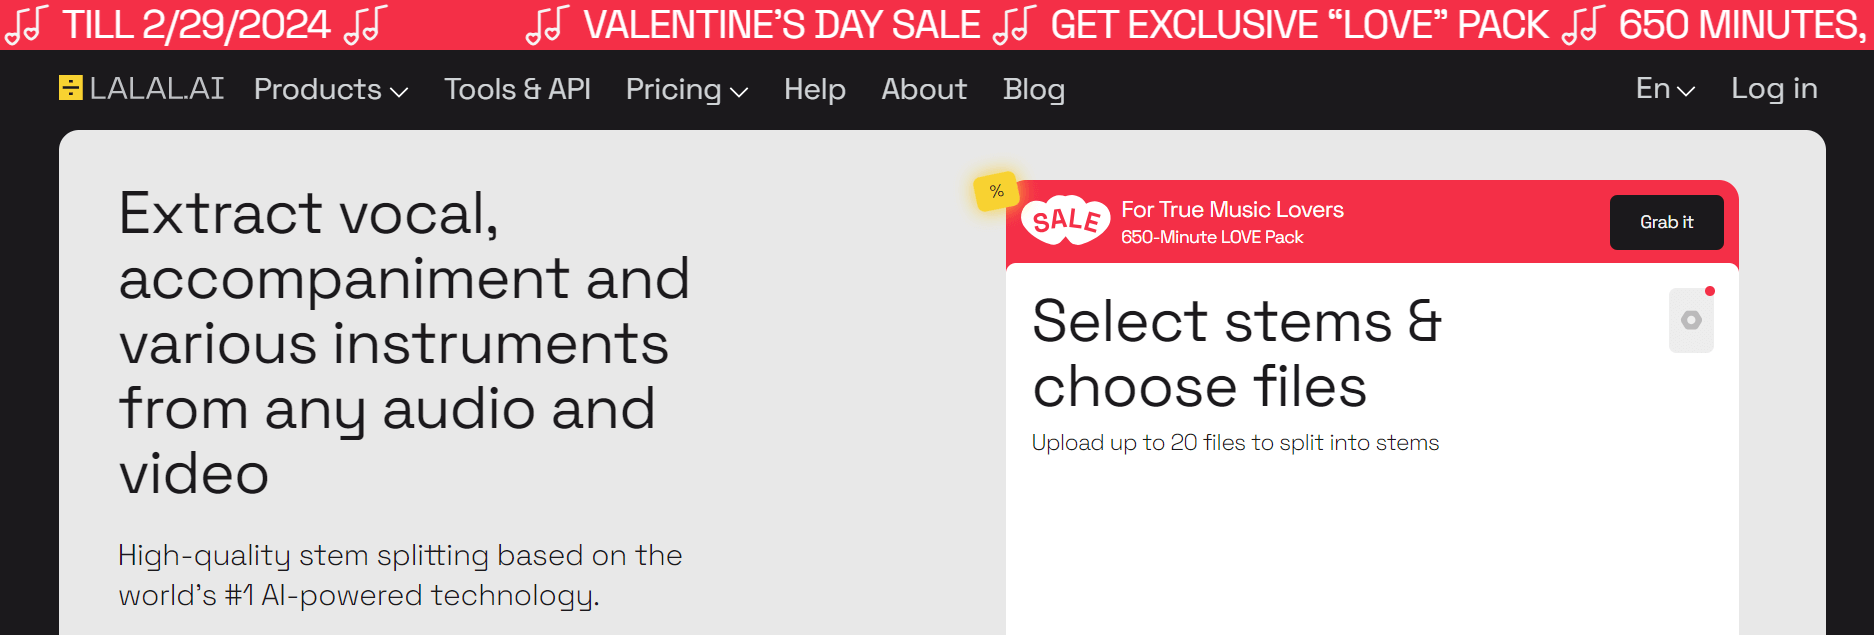Open the Pricing dropdown

[x=687, y=90]
